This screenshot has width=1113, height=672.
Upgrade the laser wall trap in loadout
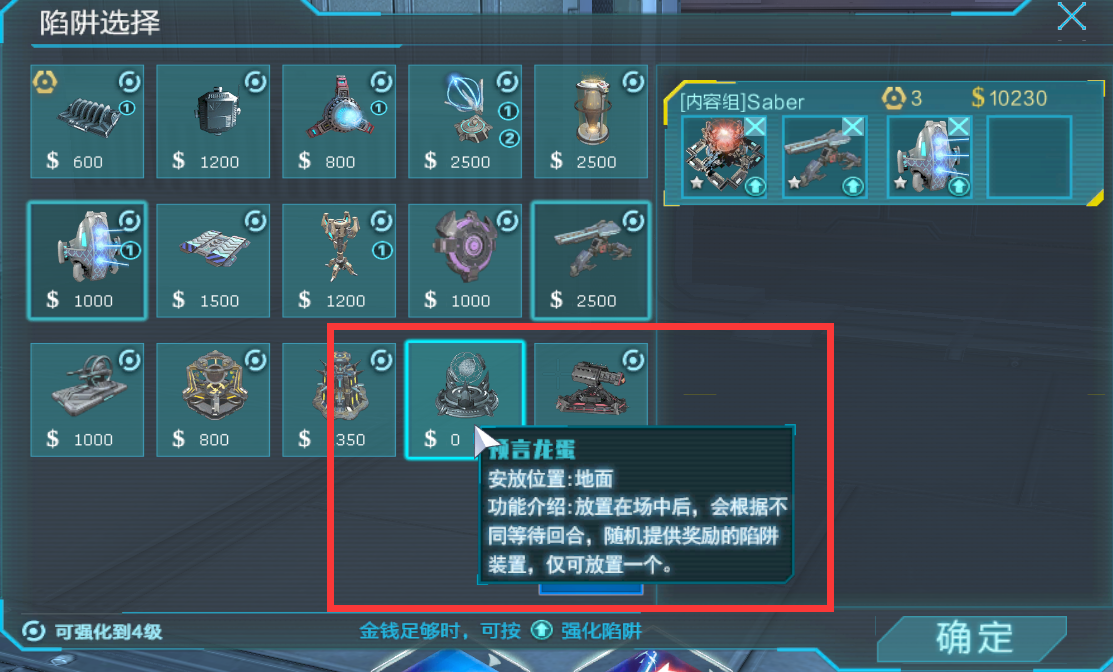(958, 187)
